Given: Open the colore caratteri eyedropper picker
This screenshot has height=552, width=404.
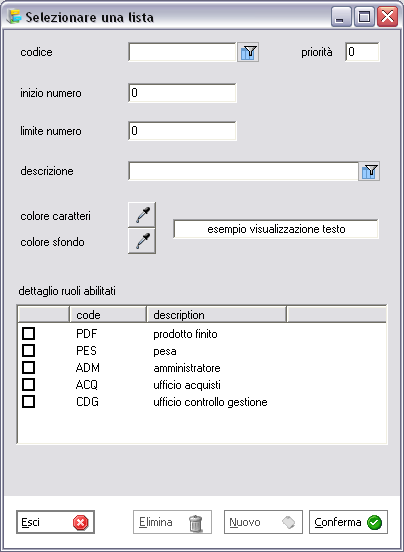Looking at the screenshot, I should (142, 215).
